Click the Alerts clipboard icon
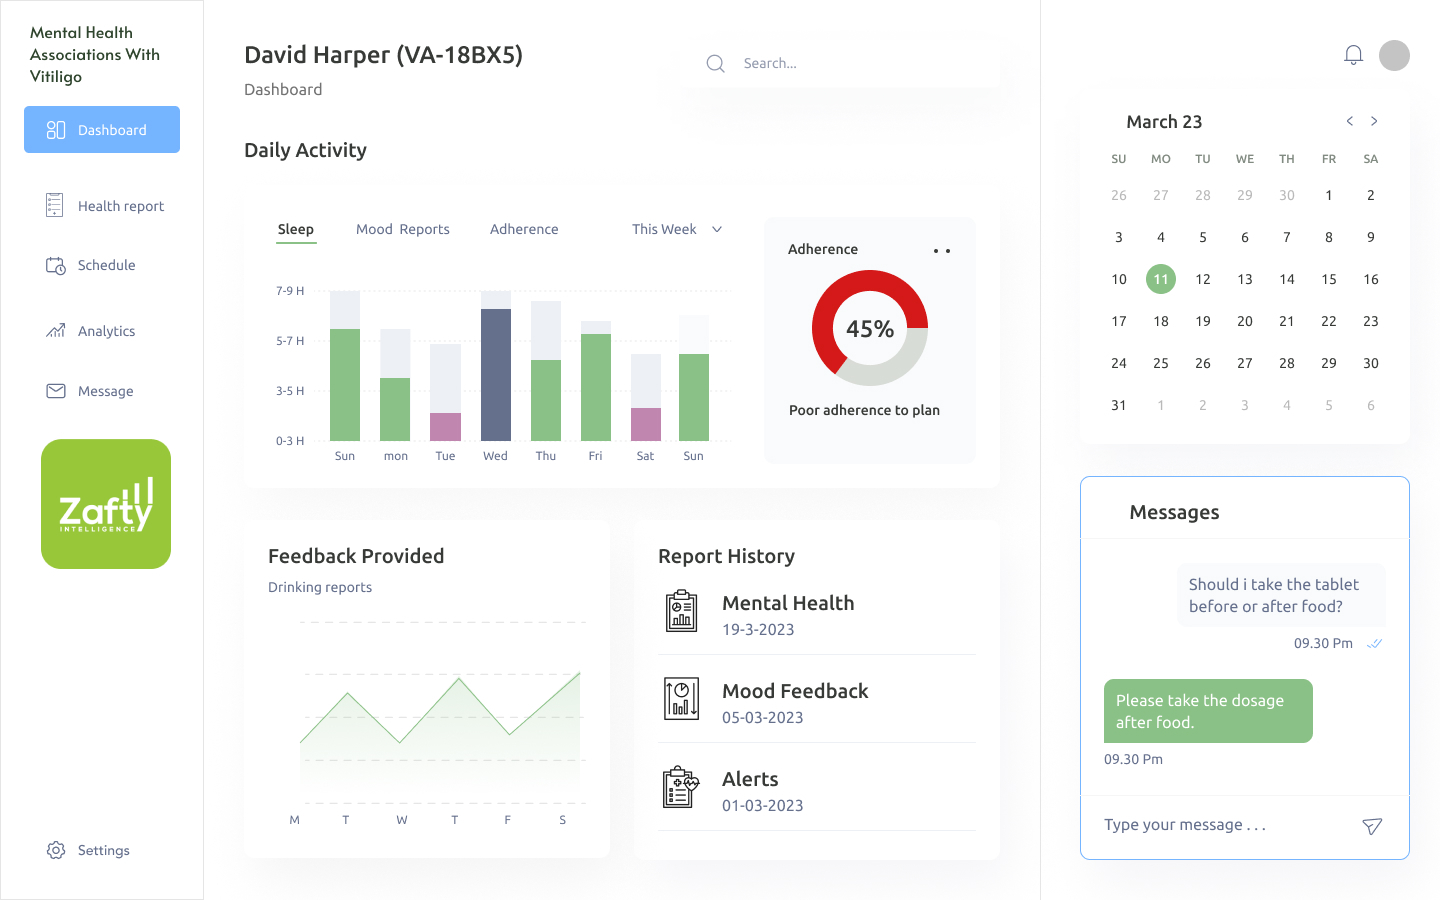 (x=681, y=787)
